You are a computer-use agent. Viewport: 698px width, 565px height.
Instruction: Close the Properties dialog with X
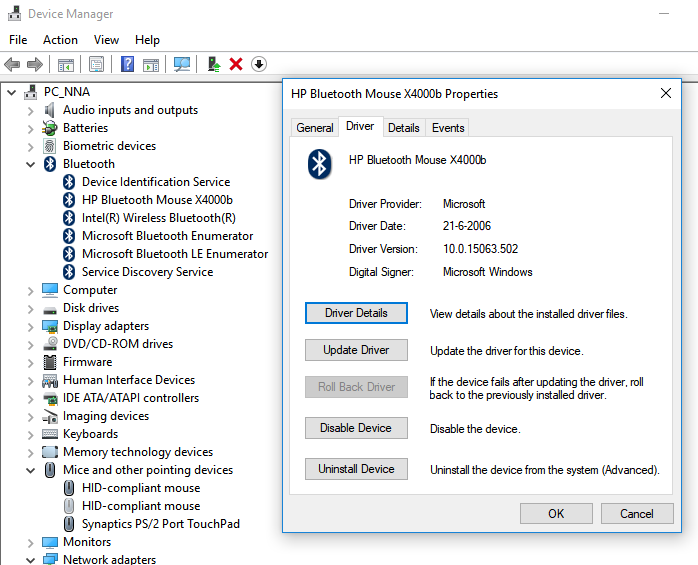pos(666,93)
